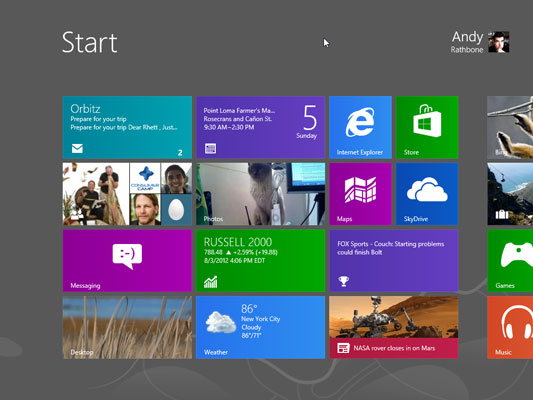
Task: Click the unread mail count 2
Action: (x=180, y=153)
